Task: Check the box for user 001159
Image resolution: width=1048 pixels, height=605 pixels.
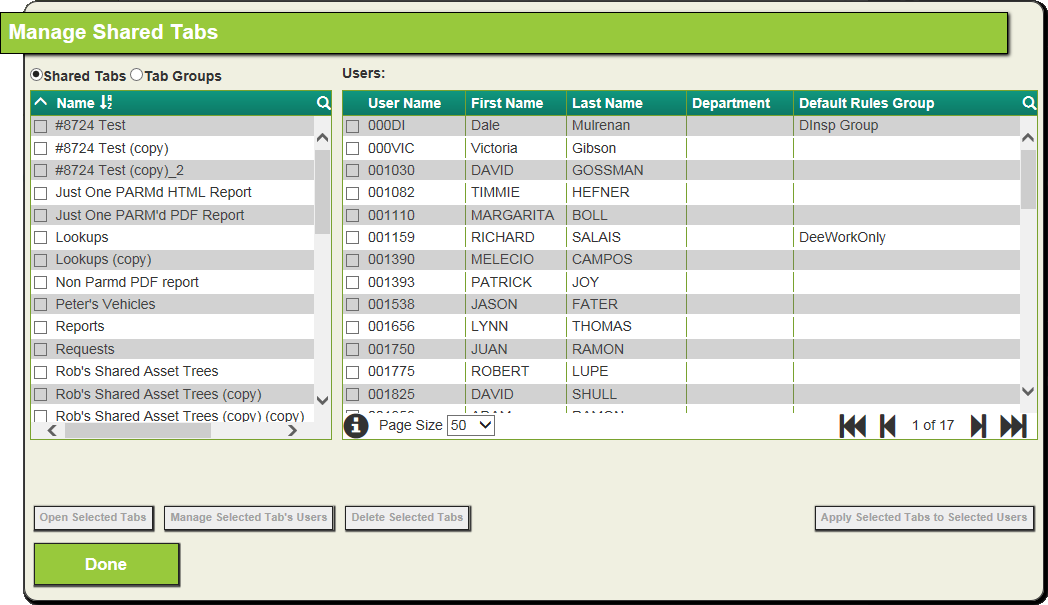Action: (x=353, y=237)
